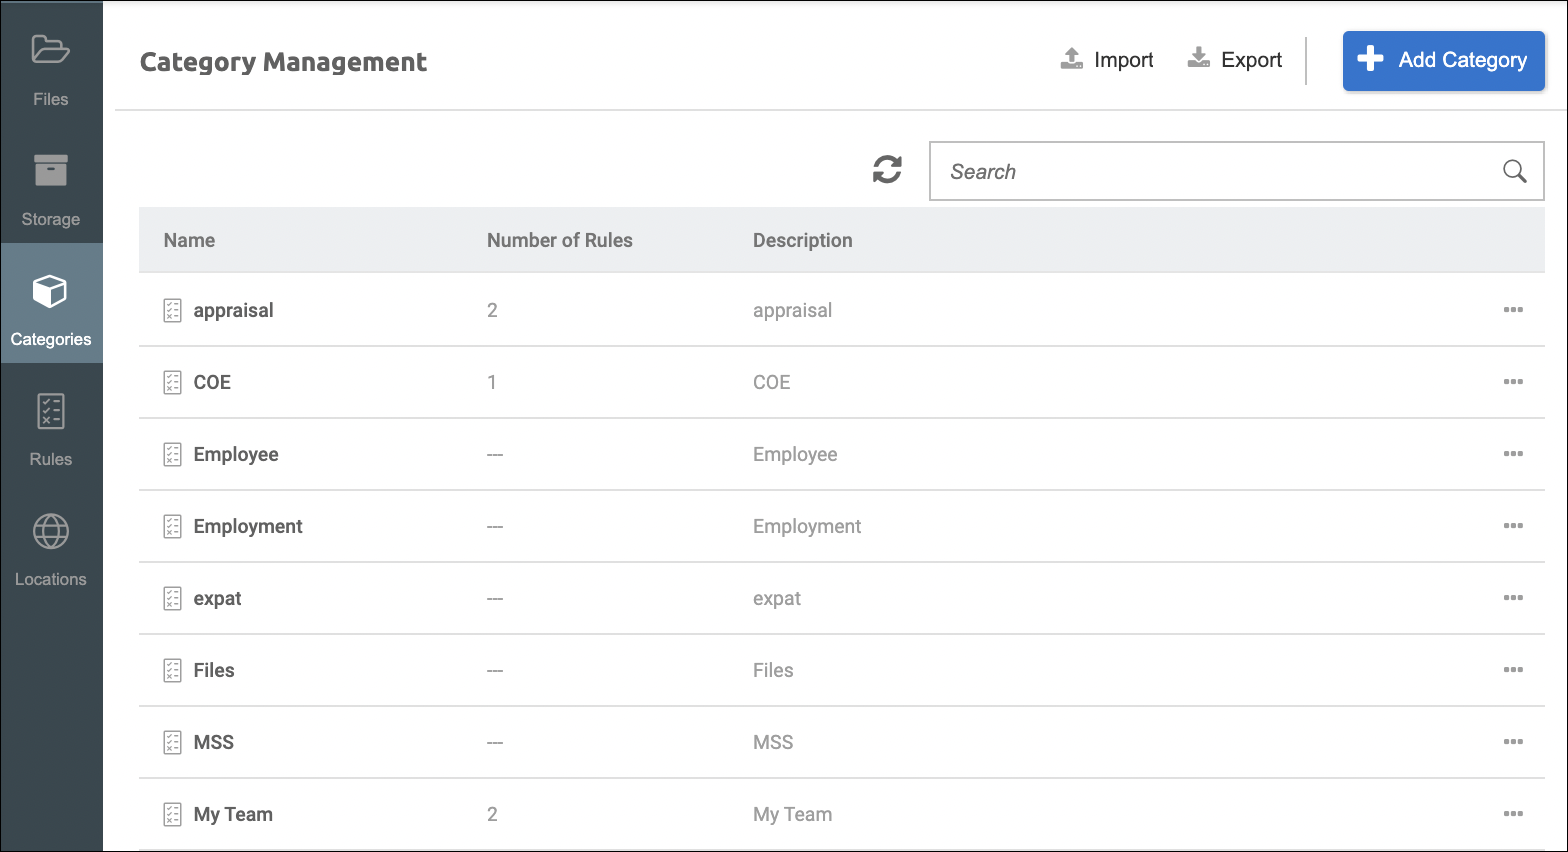Open Locations globe icon
The width and height of the screenshot is (1568, 852).
pos(51,532)
